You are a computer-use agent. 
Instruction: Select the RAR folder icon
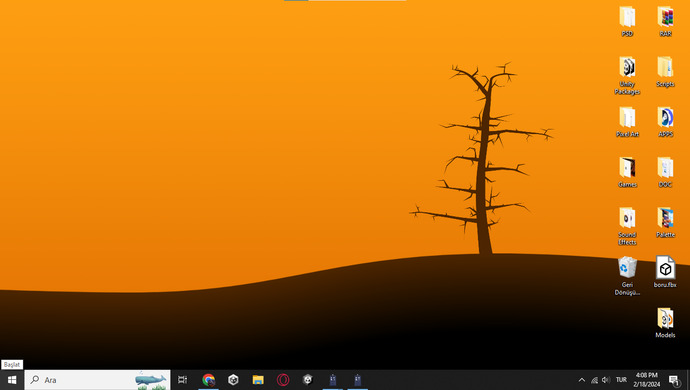[x=665, y=22]
